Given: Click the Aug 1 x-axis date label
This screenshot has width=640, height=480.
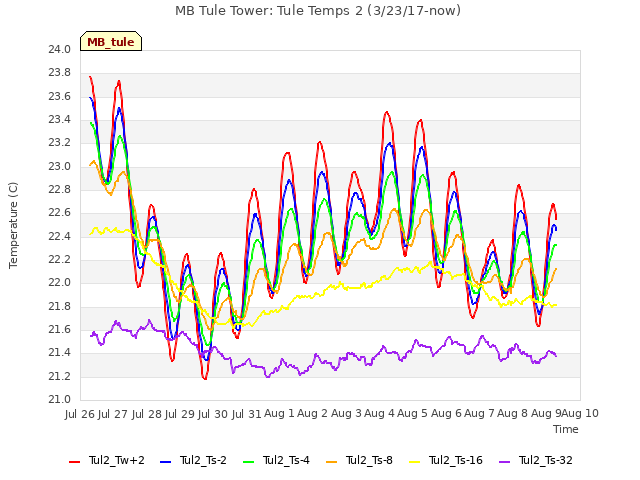Looking at the screenshot, I should [279, 414].
